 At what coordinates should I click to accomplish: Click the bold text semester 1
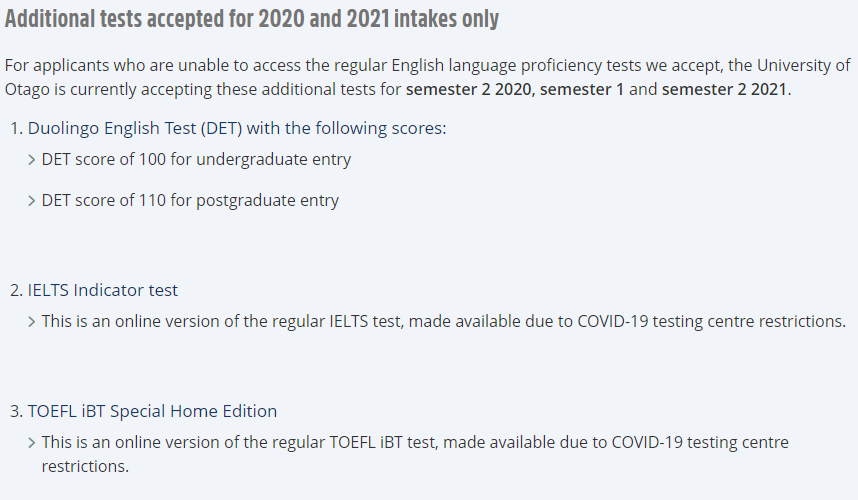coord(584,90)
